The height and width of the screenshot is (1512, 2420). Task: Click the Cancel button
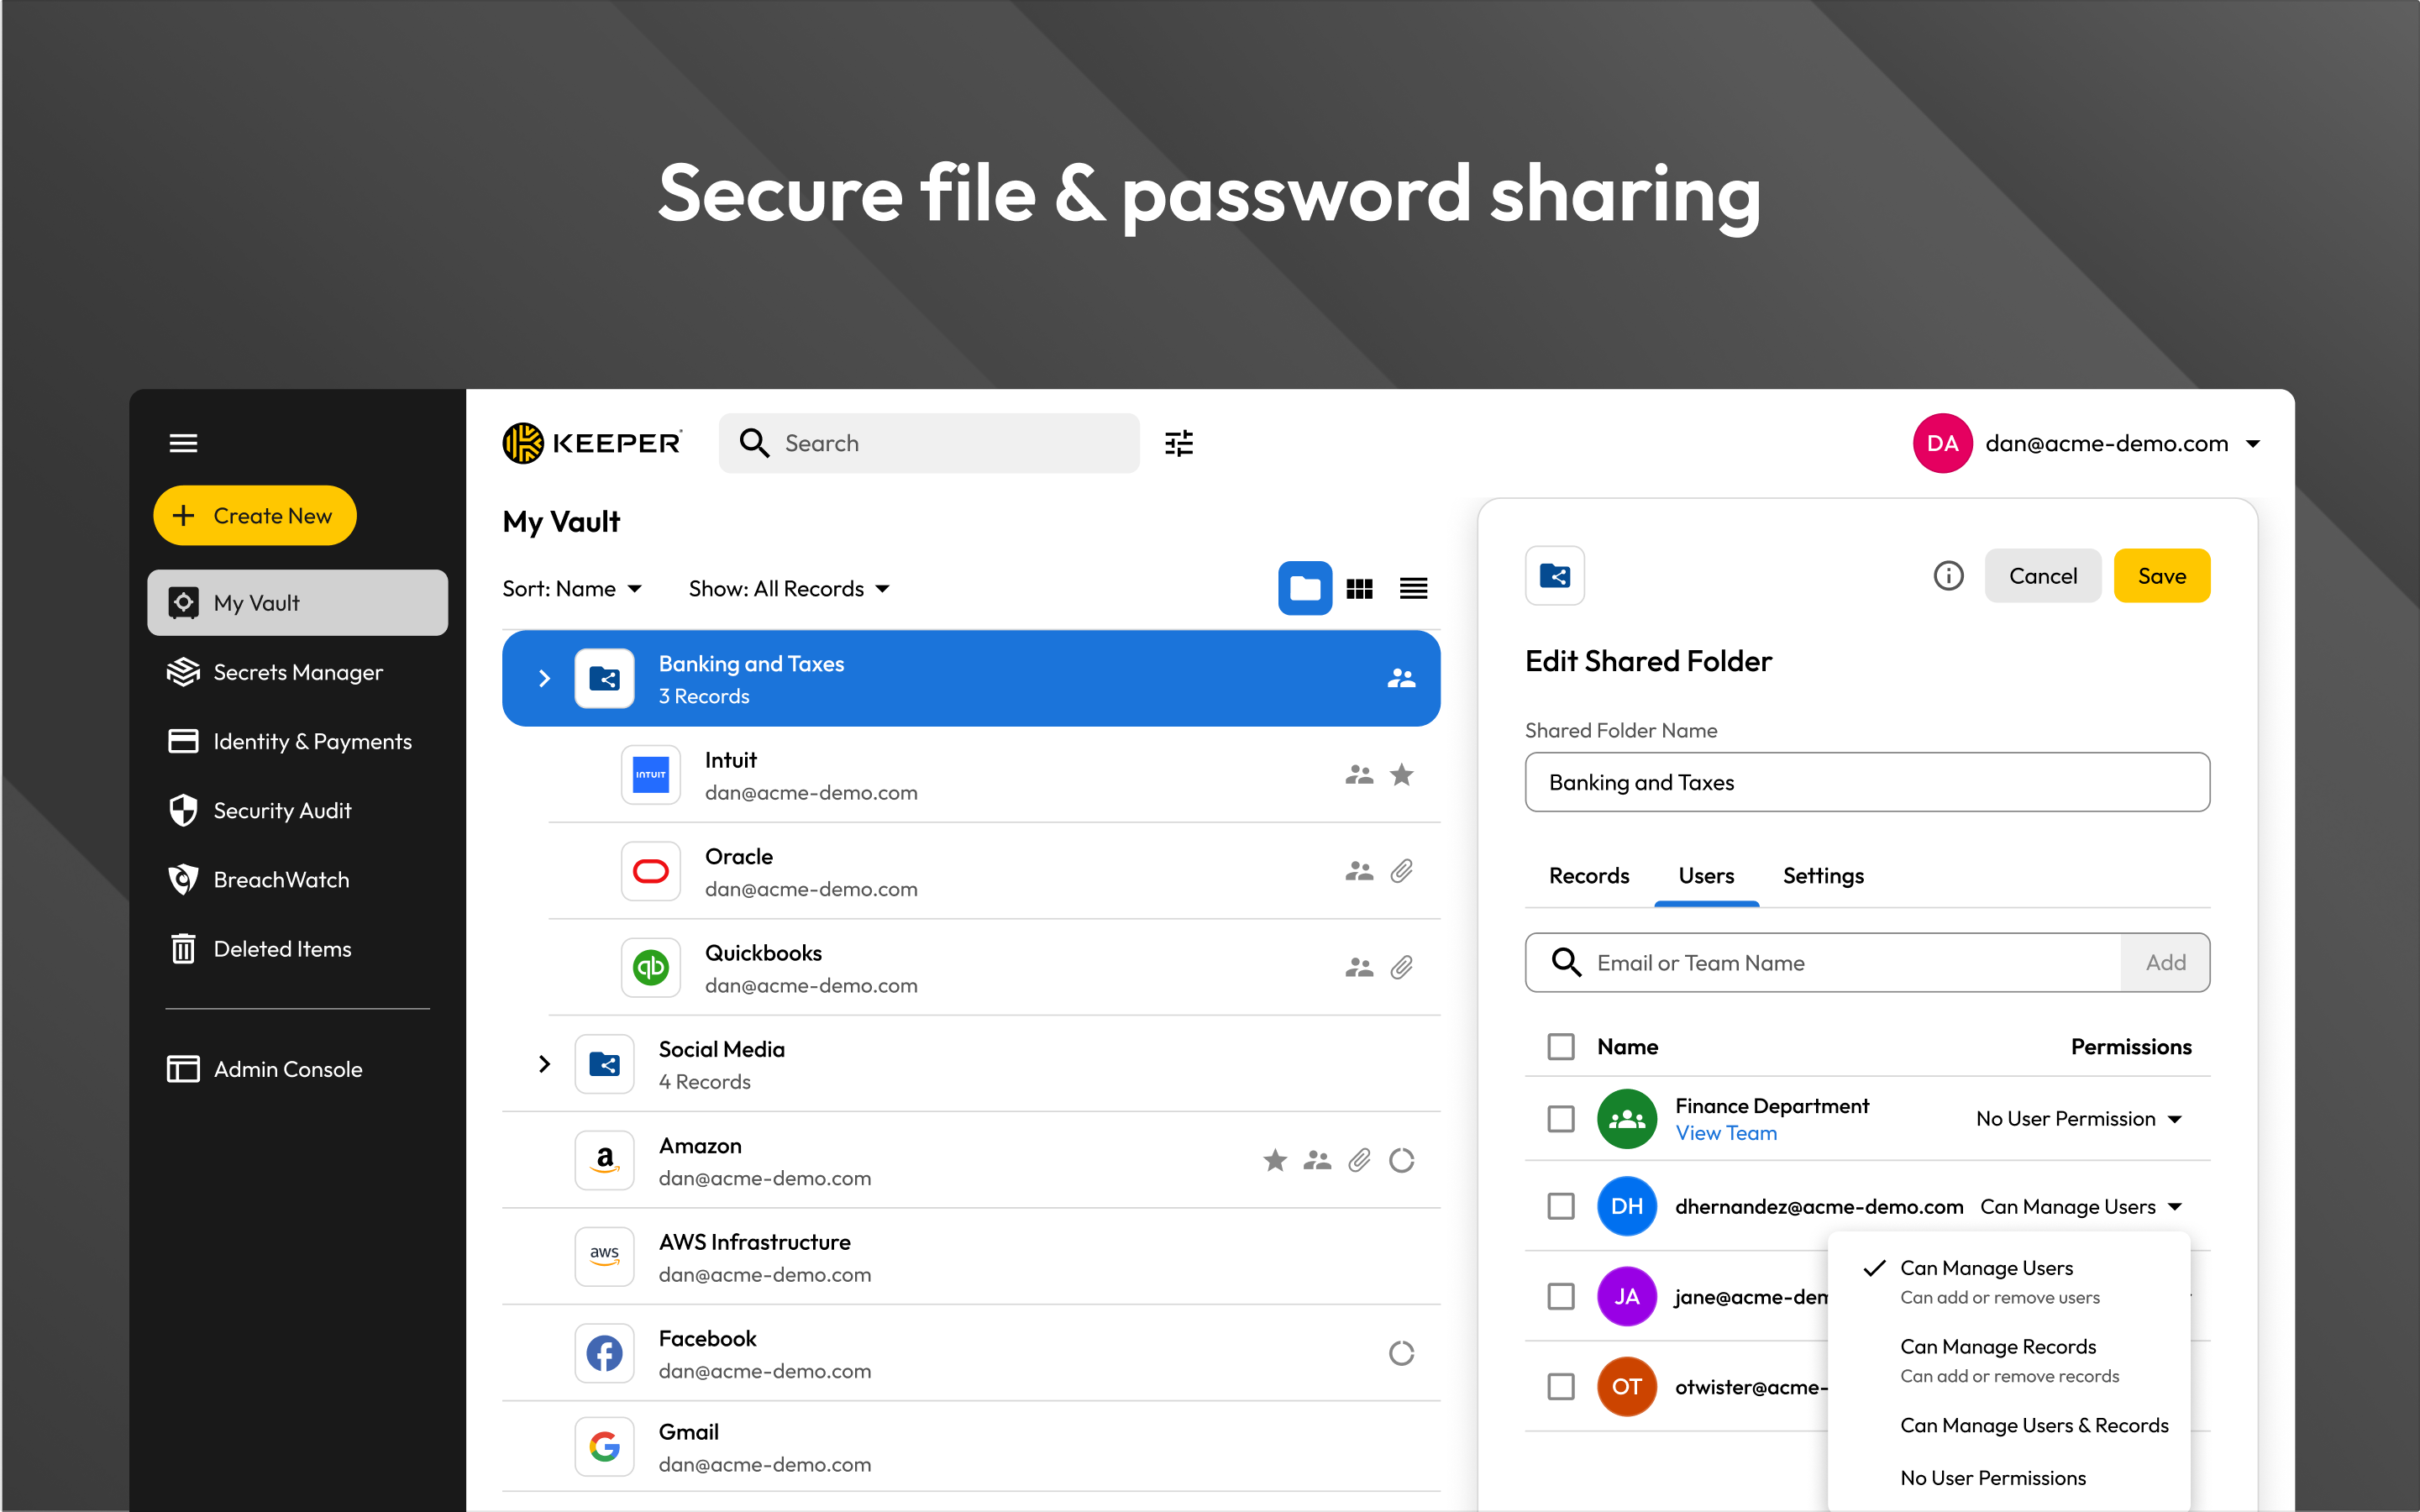click(2042, 576)
